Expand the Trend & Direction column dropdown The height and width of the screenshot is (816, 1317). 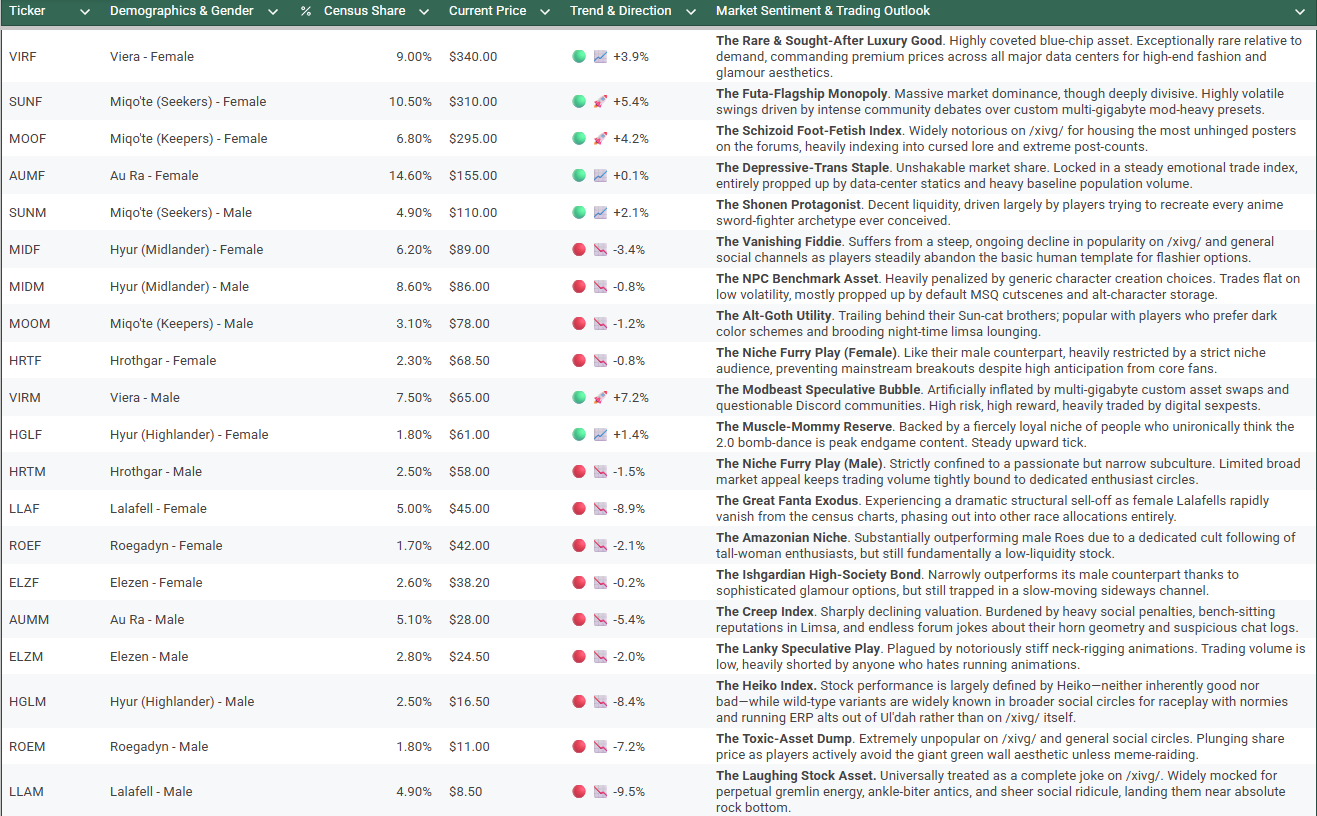(692, 12)
